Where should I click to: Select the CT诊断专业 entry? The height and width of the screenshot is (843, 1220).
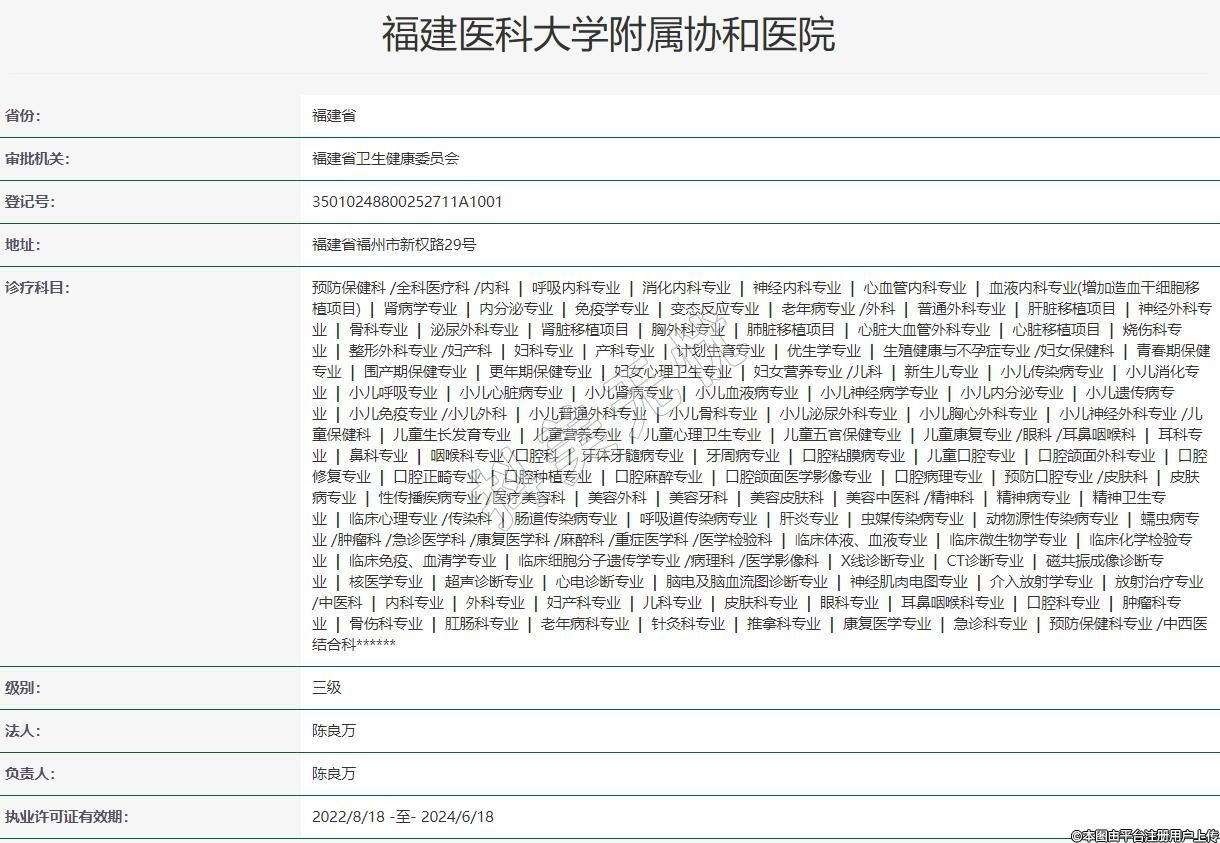point(985,561)
